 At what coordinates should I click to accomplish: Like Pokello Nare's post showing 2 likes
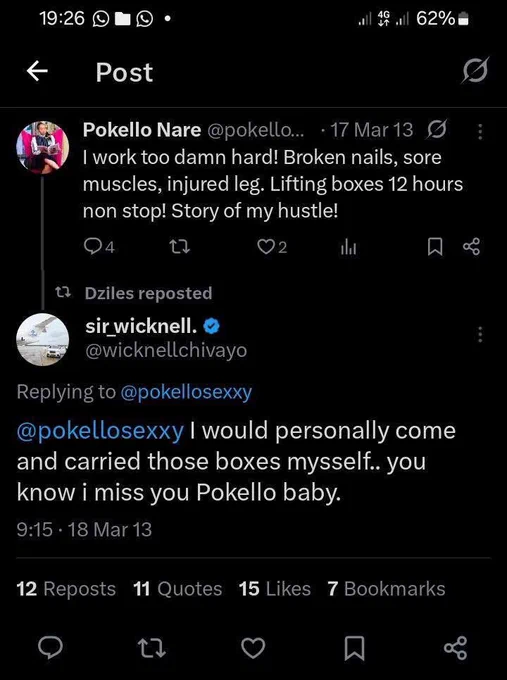(x=272, y=247)
